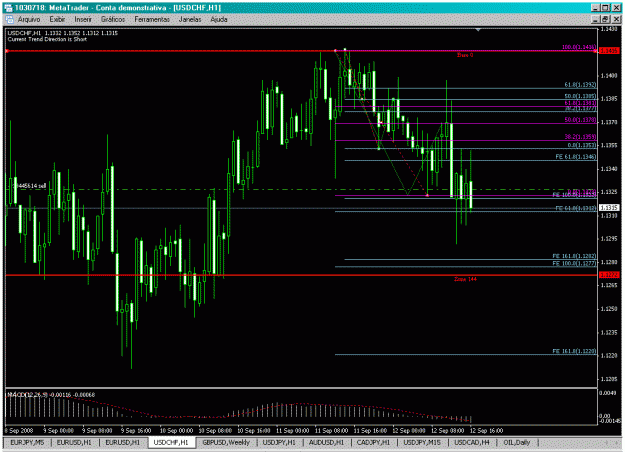Switch to the USDJPY,M15 chart tab
This screenshot has height=452, width=625.
422,442
